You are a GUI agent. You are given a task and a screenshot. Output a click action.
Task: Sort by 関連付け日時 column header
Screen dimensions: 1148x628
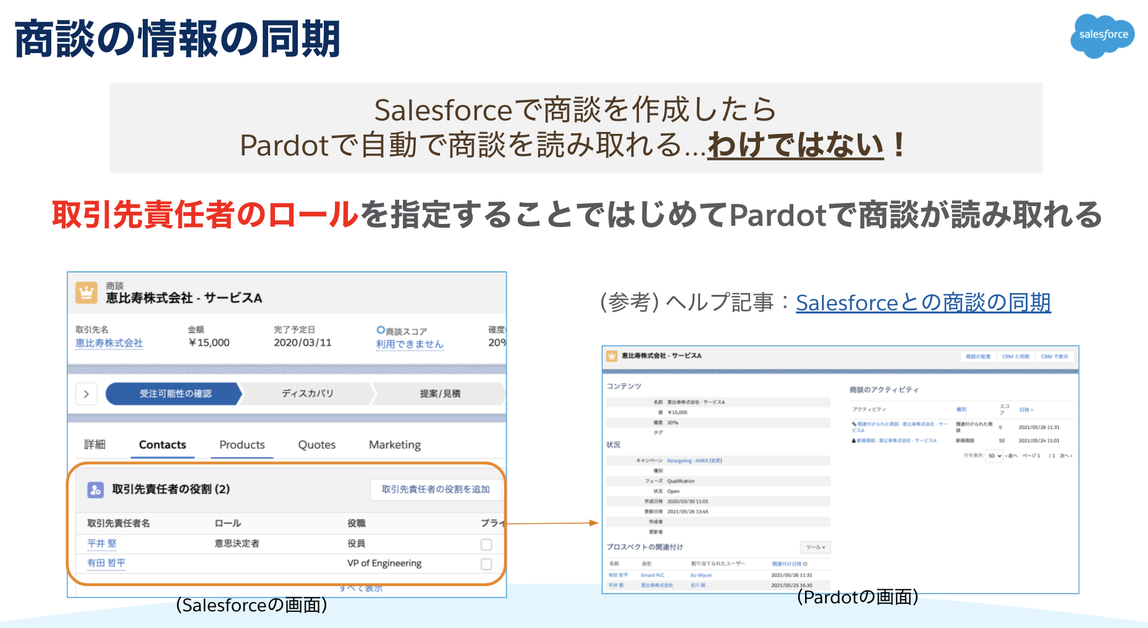pyautogui.click(x=786, y=564)
